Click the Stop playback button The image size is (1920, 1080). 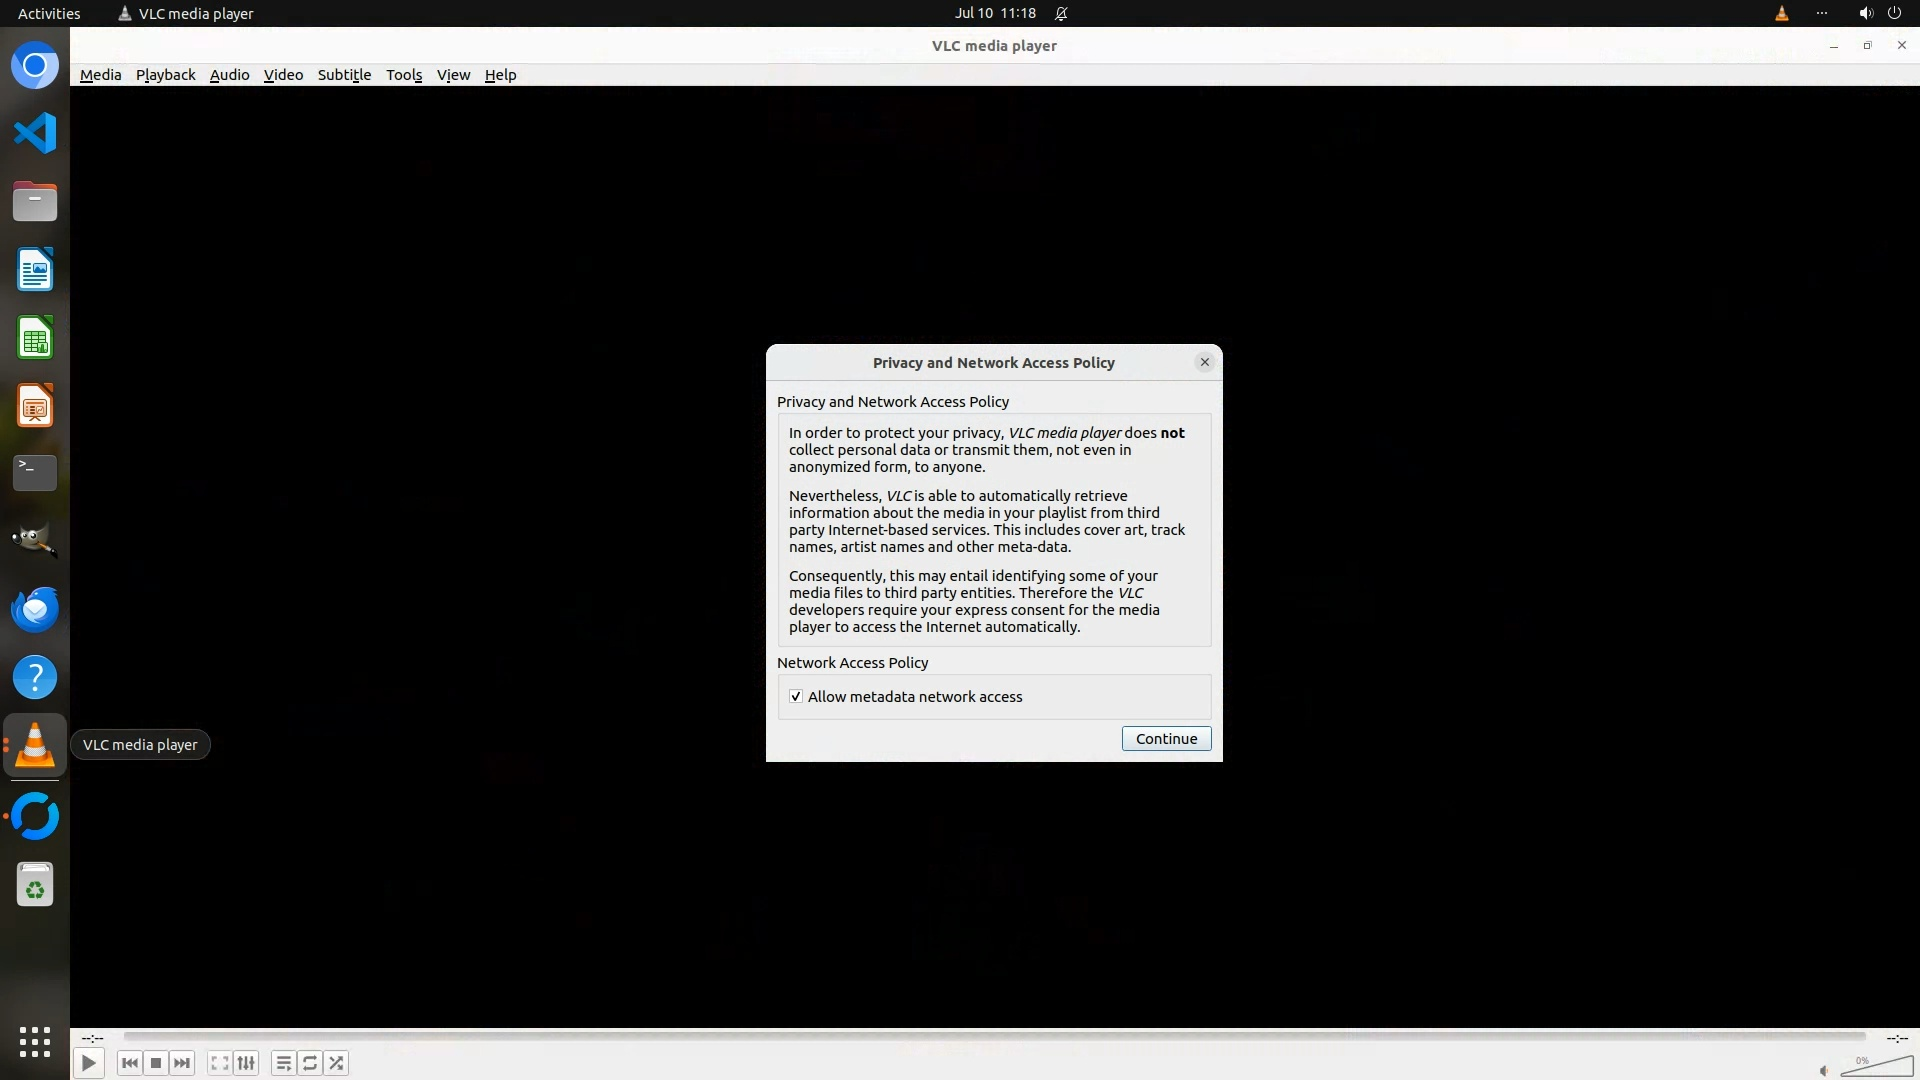(156, 1063)
